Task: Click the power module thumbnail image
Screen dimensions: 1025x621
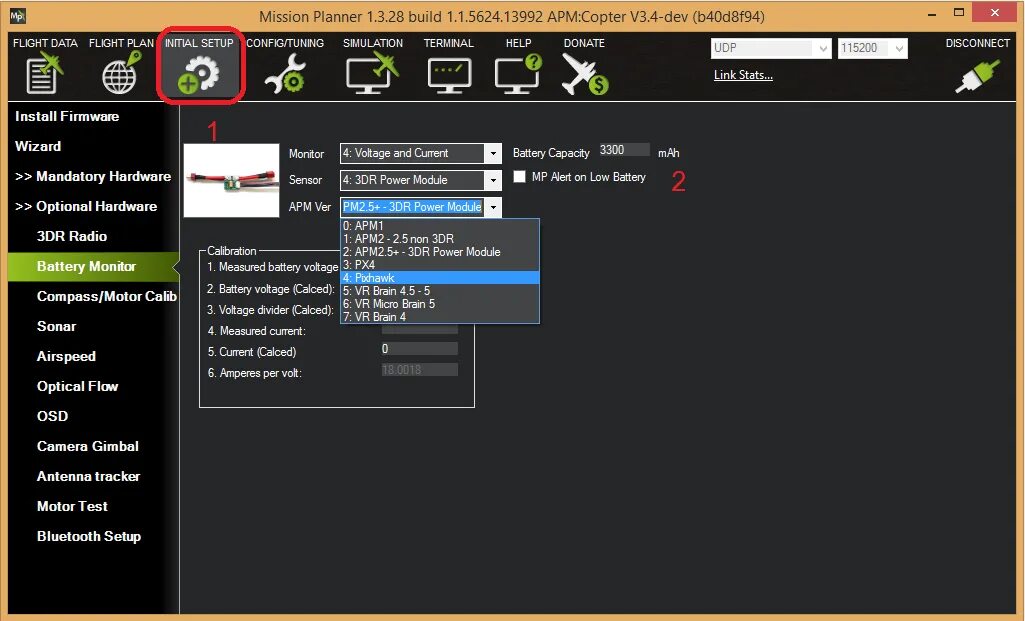Action: tap(231, 180)
